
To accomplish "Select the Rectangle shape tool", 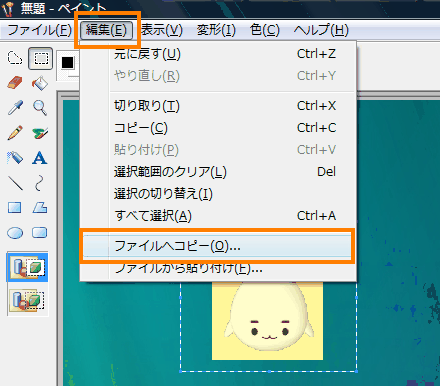I will pos(15,208).
